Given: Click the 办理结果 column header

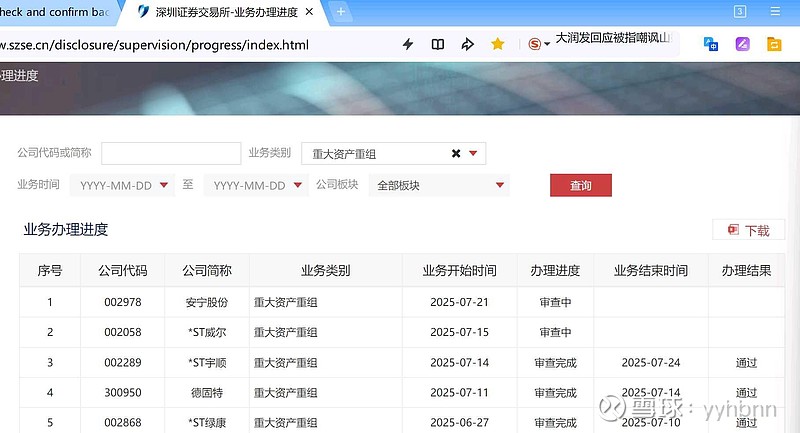Looking at the screenshot, I should (746, 270).
